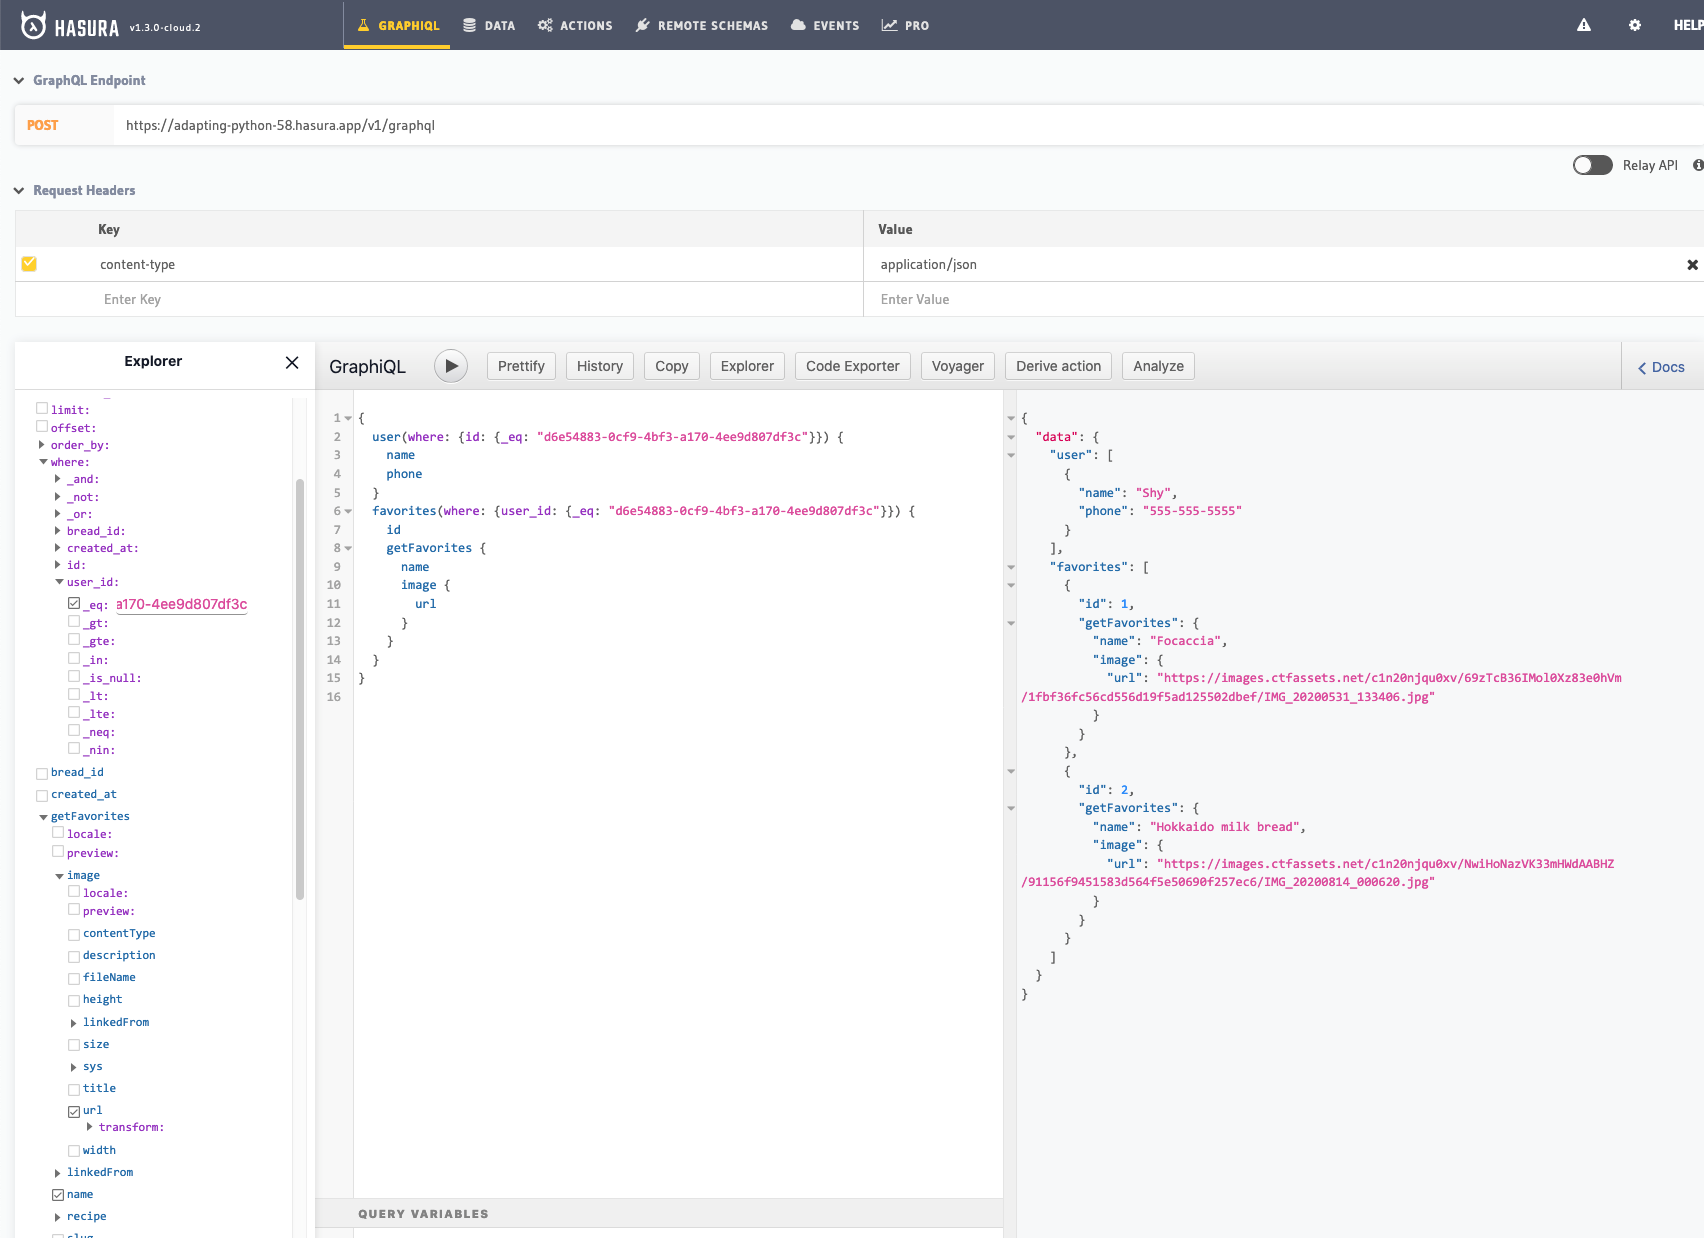Toggle the Relay API switch
Screen dimensions: 1704x1238
(1592, 165)
